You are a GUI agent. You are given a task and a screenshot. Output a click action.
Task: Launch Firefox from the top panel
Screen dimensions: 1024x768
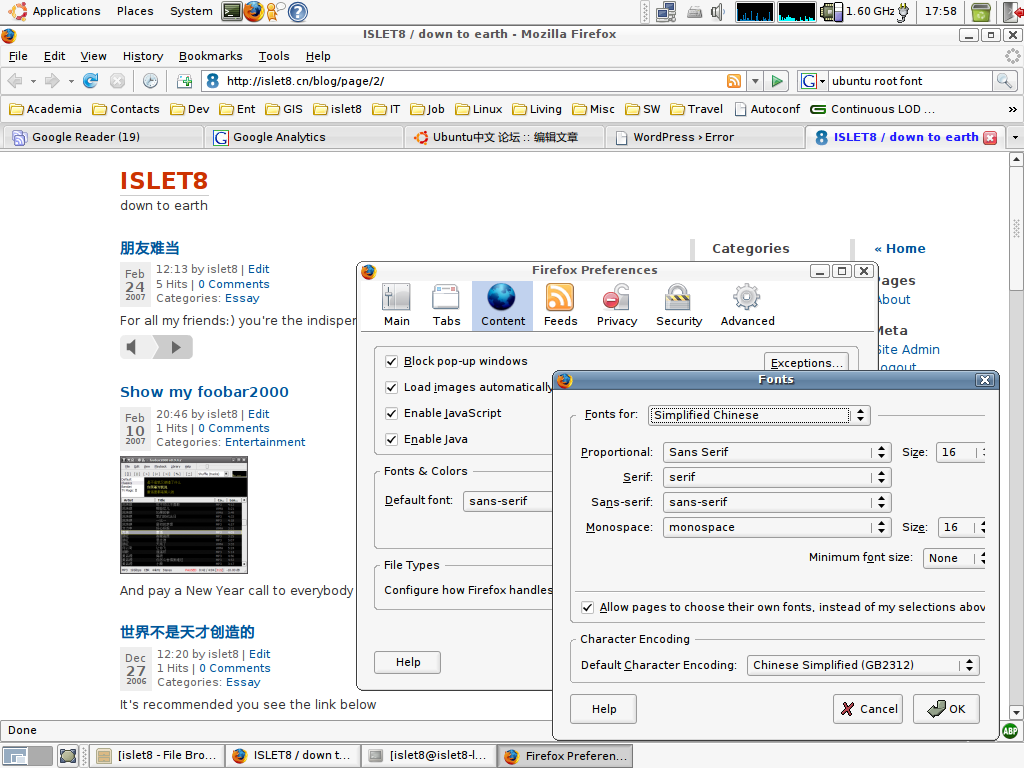pos(253,11)
